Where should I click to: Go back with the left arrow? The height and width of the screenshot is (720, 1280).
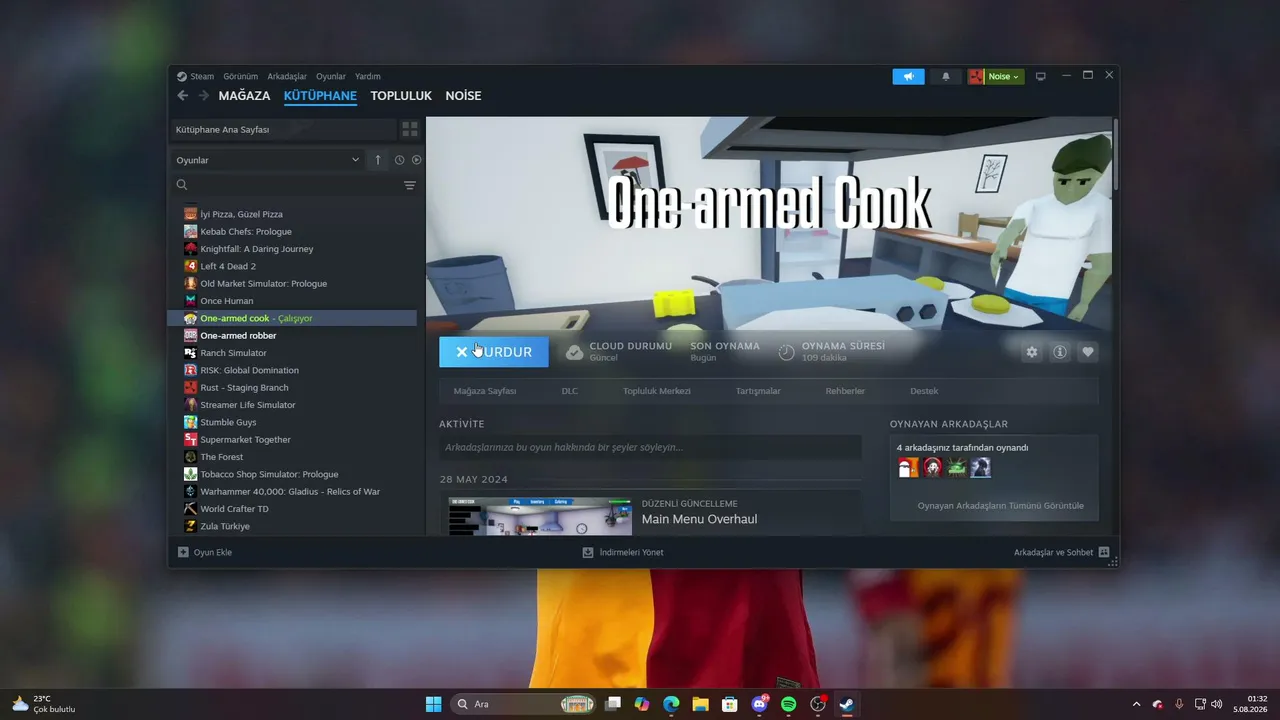[x=182, y=96]
